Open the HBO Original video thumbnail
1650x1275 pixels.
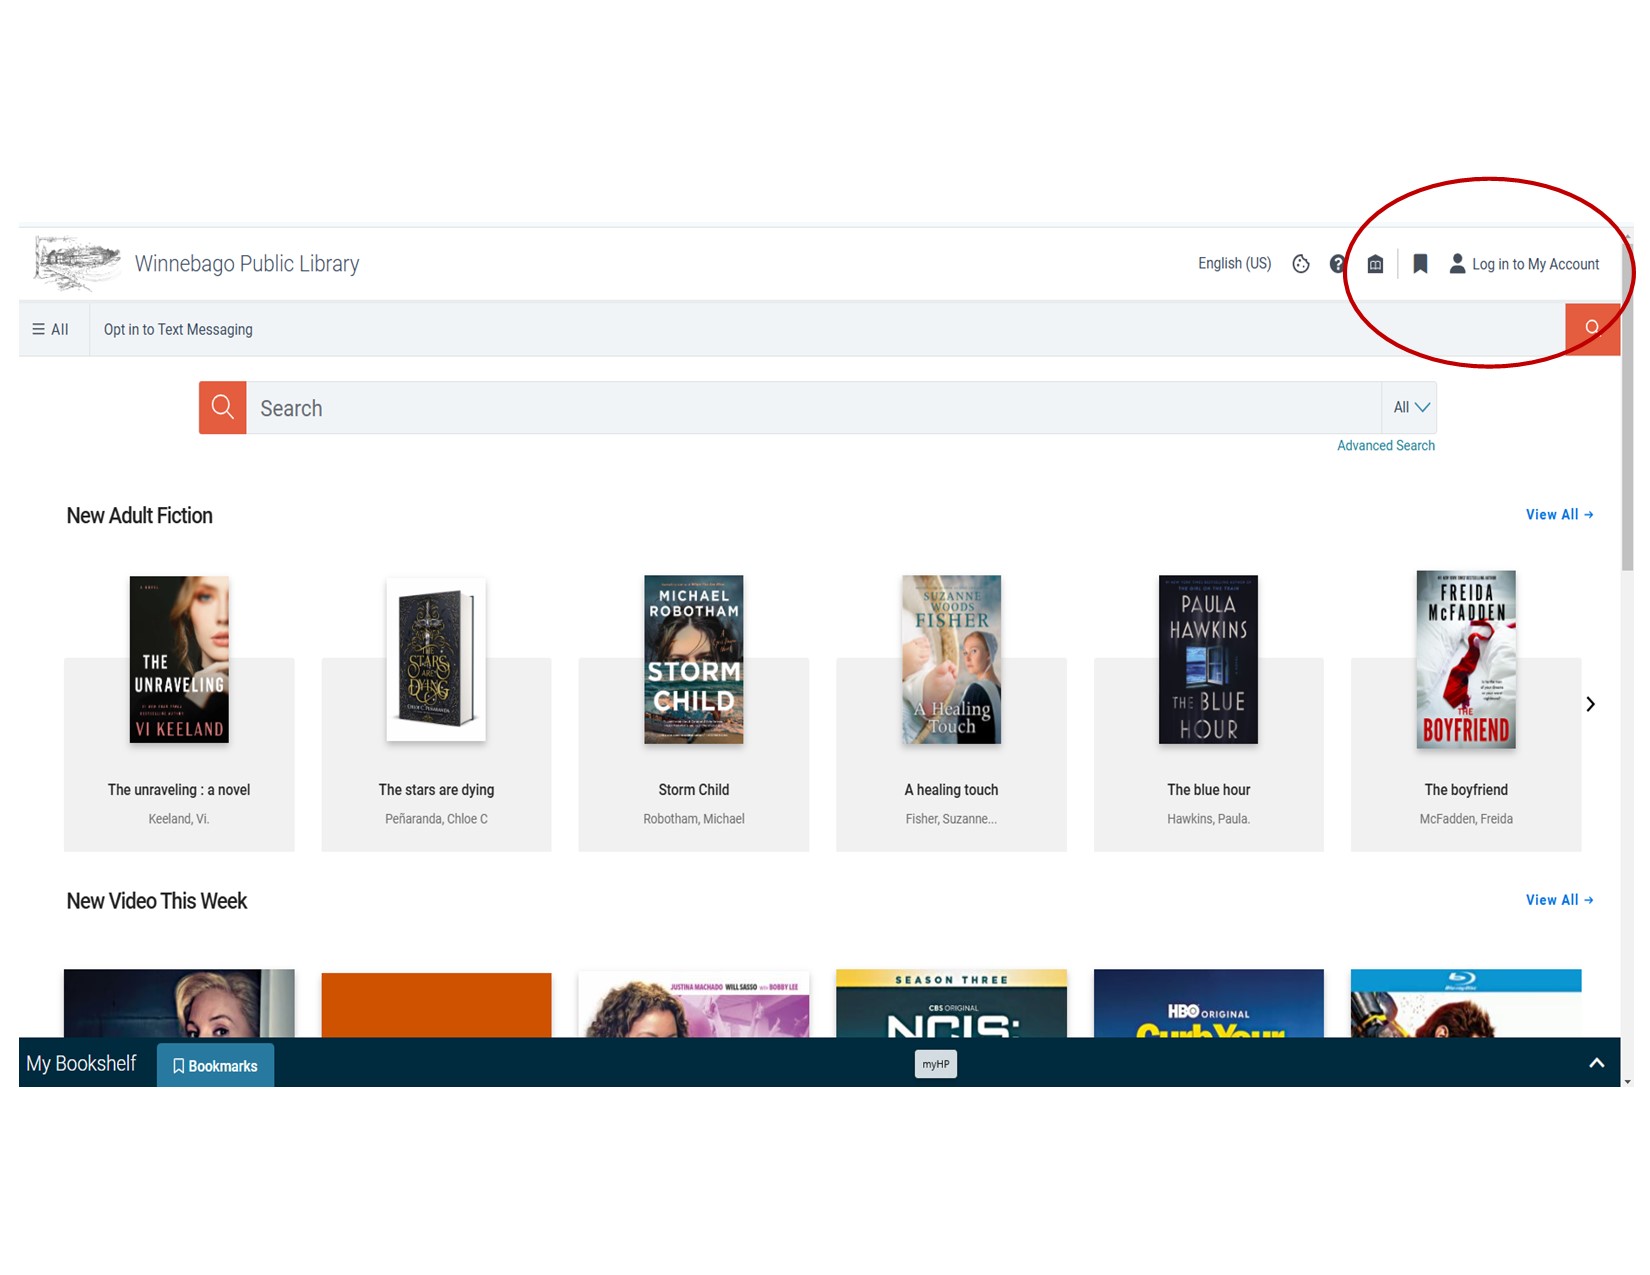point(1208,1003)
